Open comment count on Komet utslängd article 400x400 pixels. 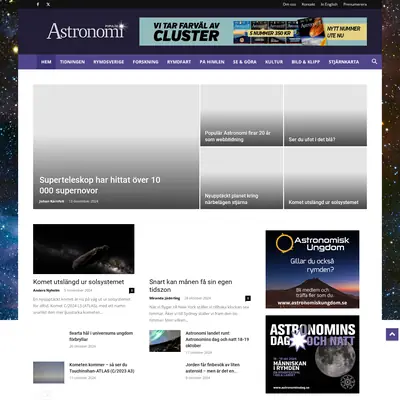(x=132, y=290)
